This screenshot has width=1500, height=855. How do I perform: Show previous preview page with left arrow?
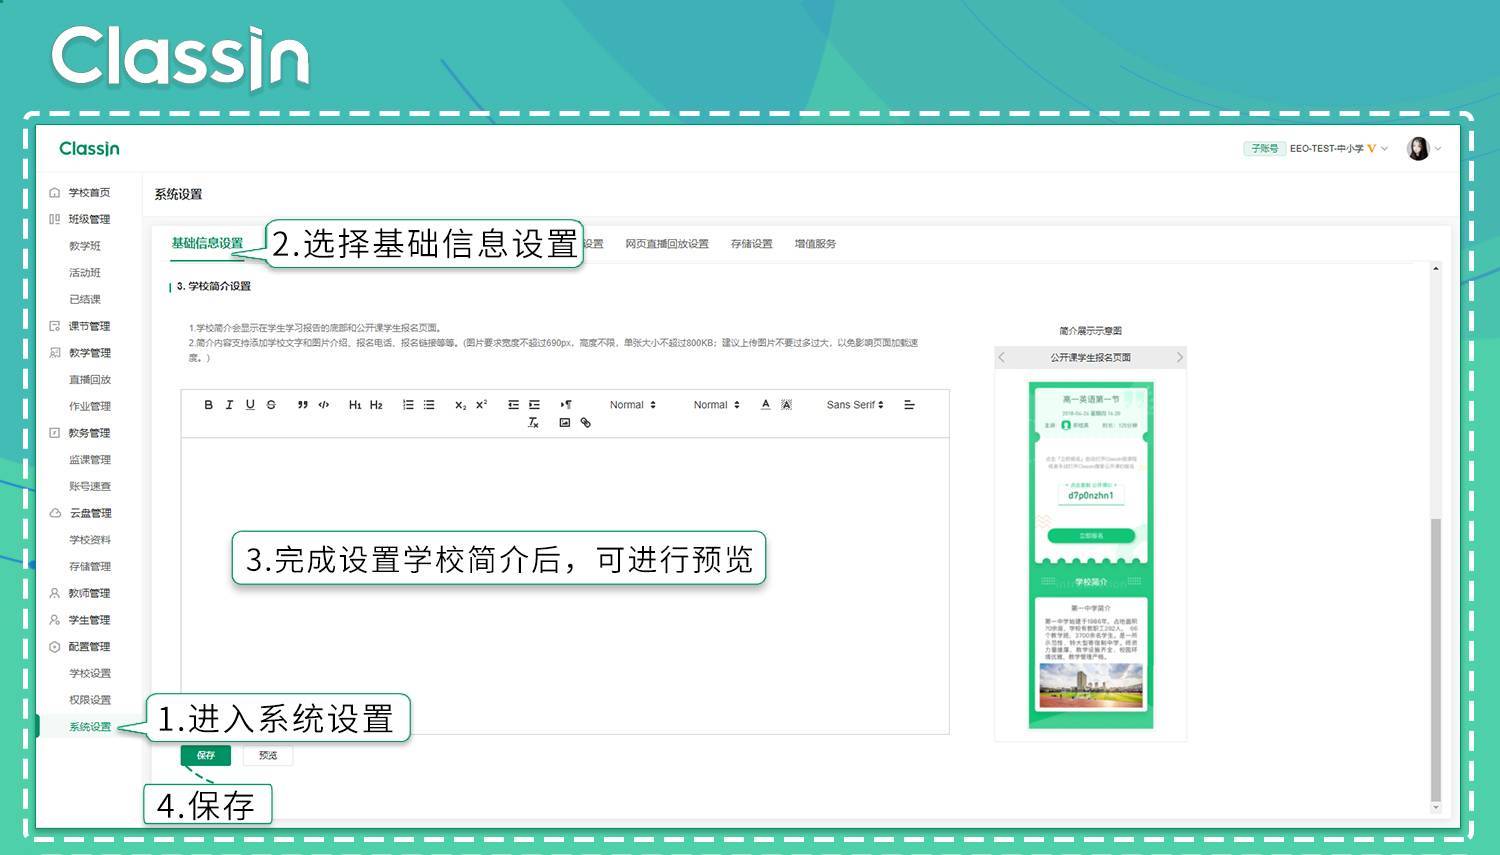(x=1002, y=357)
